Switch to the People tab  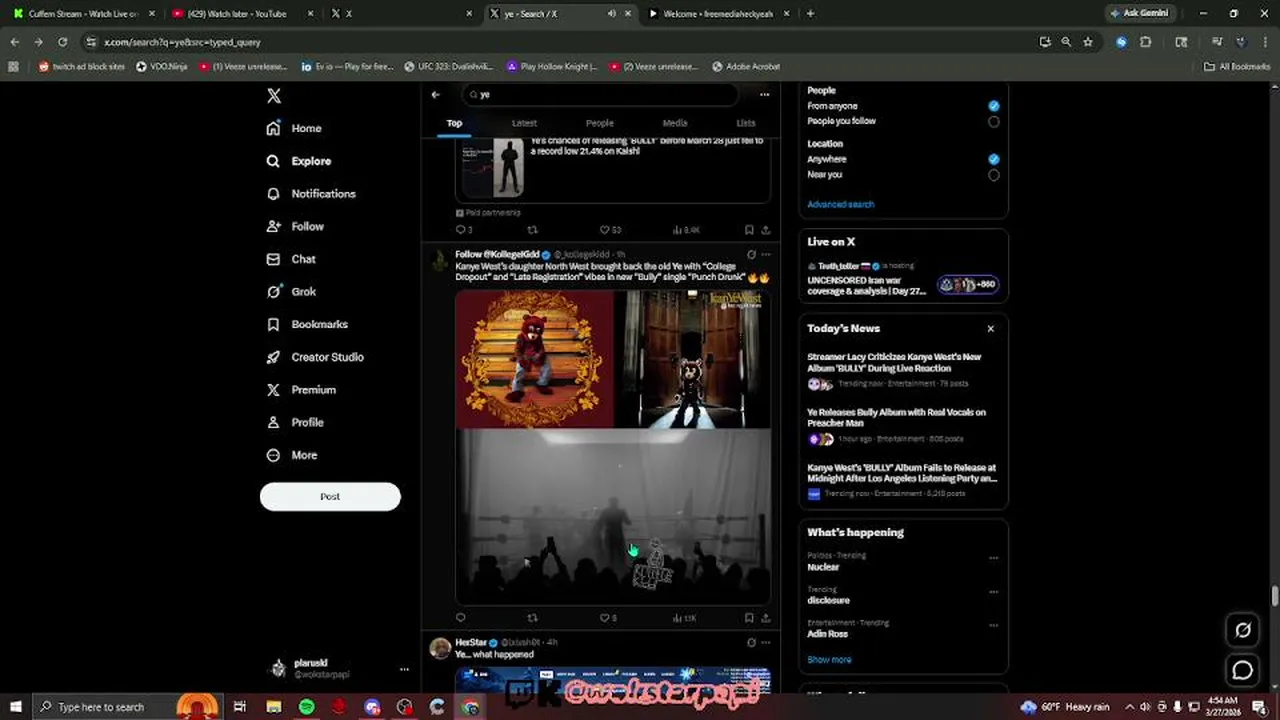[x=600, y=123]
